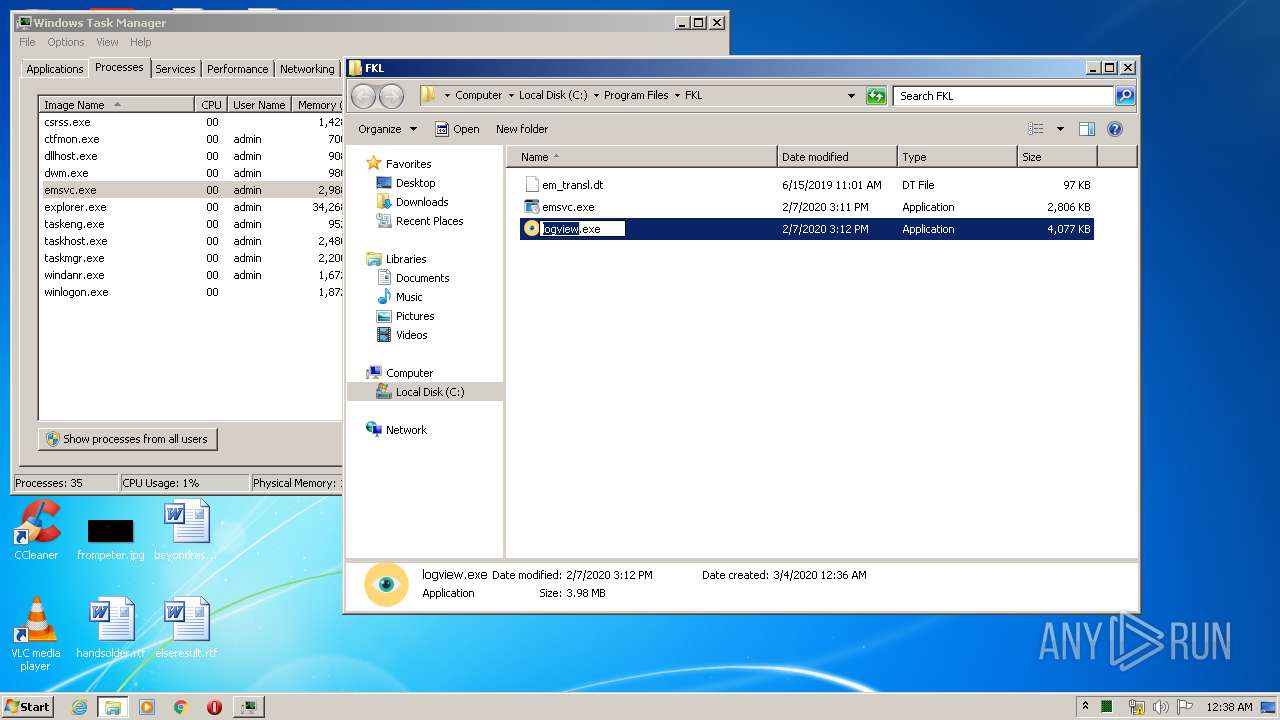Click the Start button
The image size is (1280, 720).
[27, 707]
